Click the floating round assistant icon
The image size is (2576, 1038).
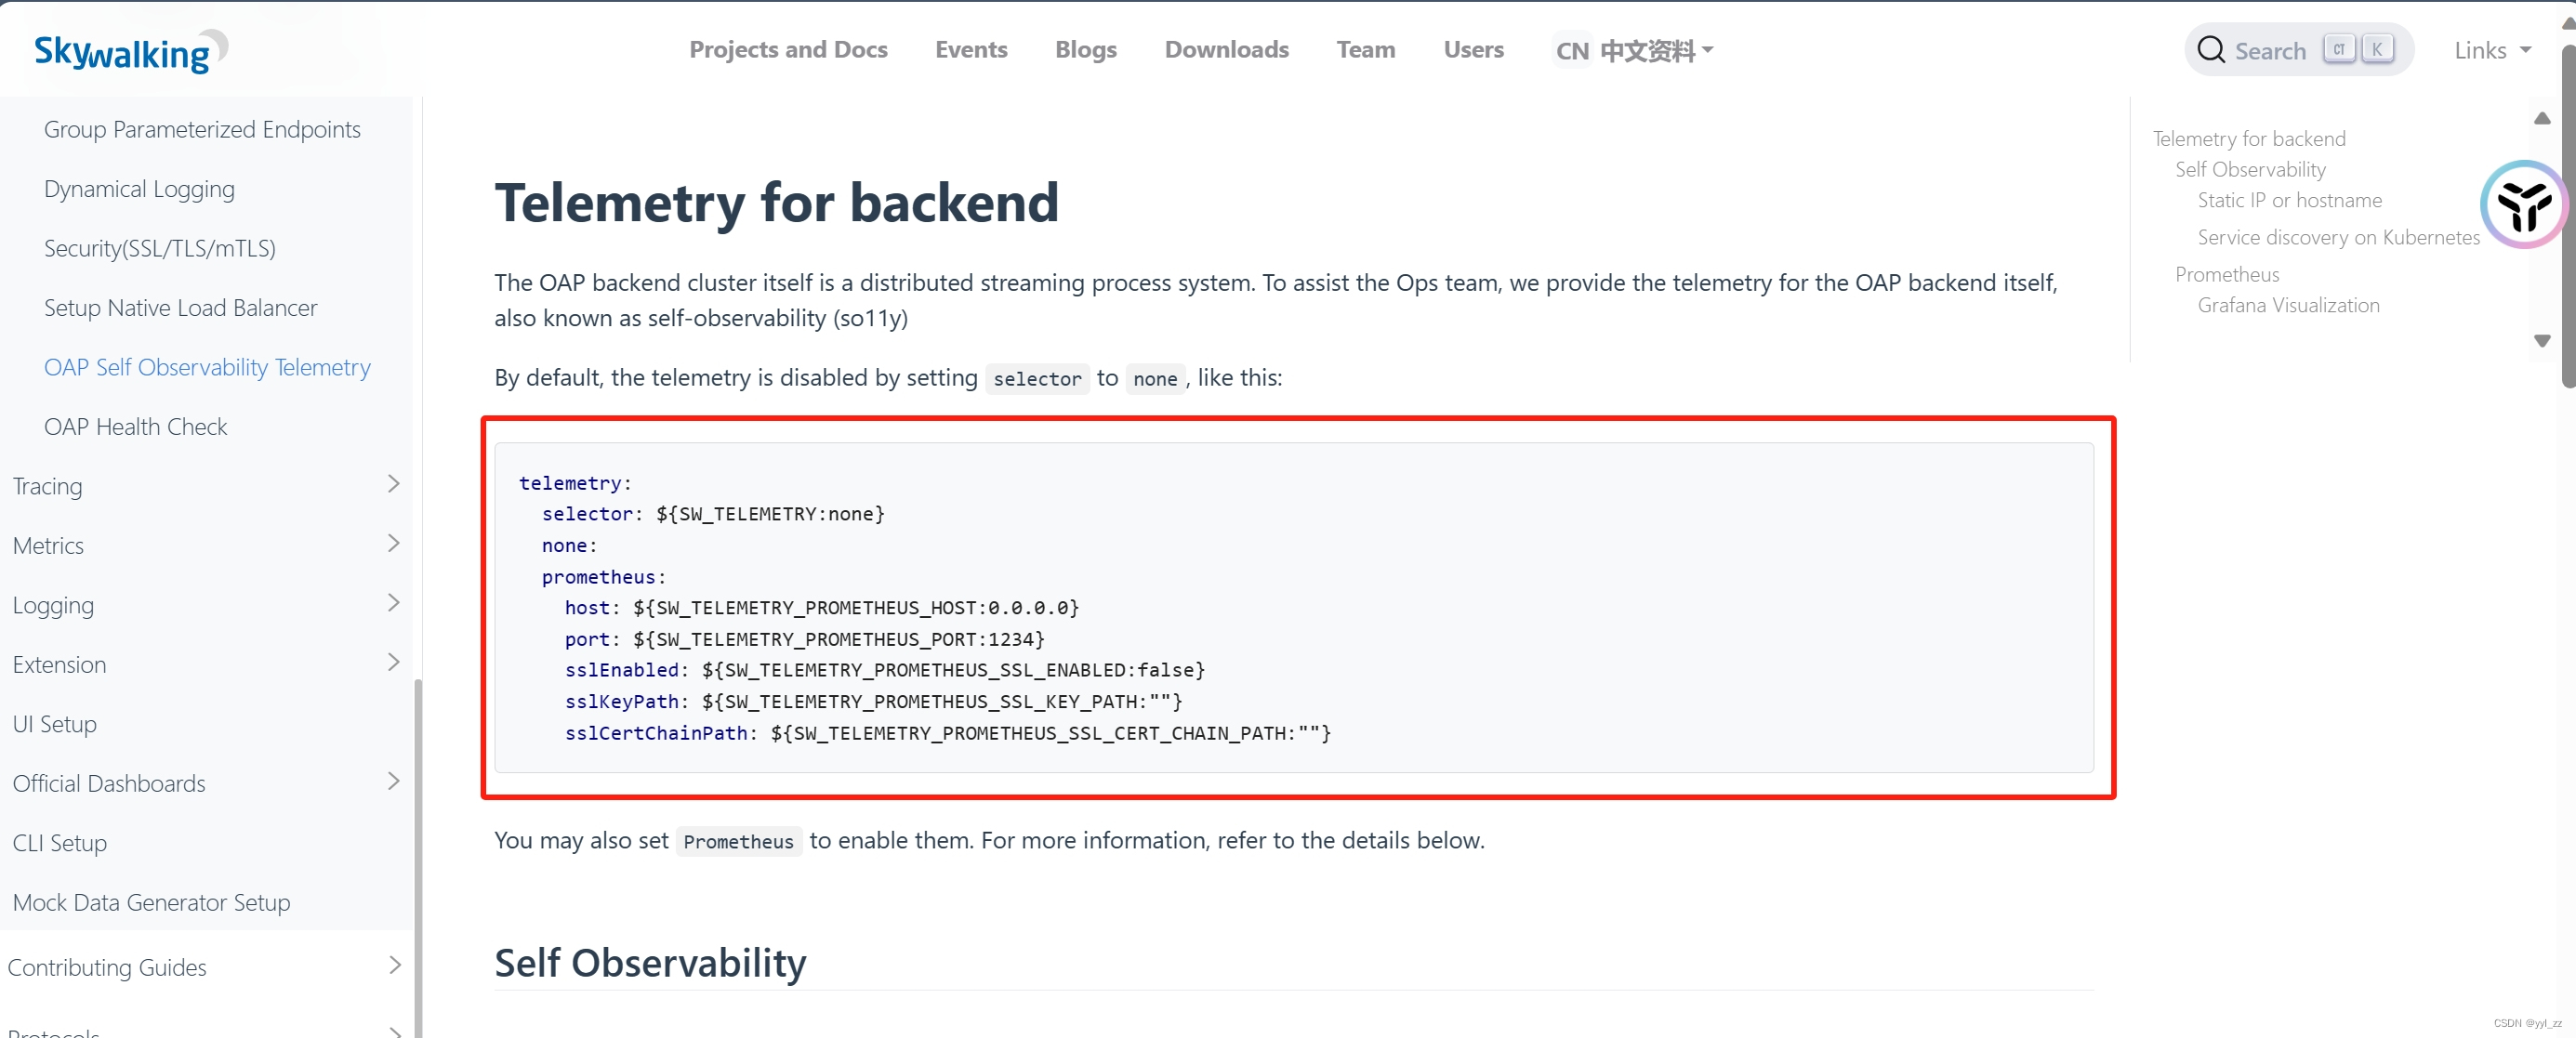(2523, 206)
